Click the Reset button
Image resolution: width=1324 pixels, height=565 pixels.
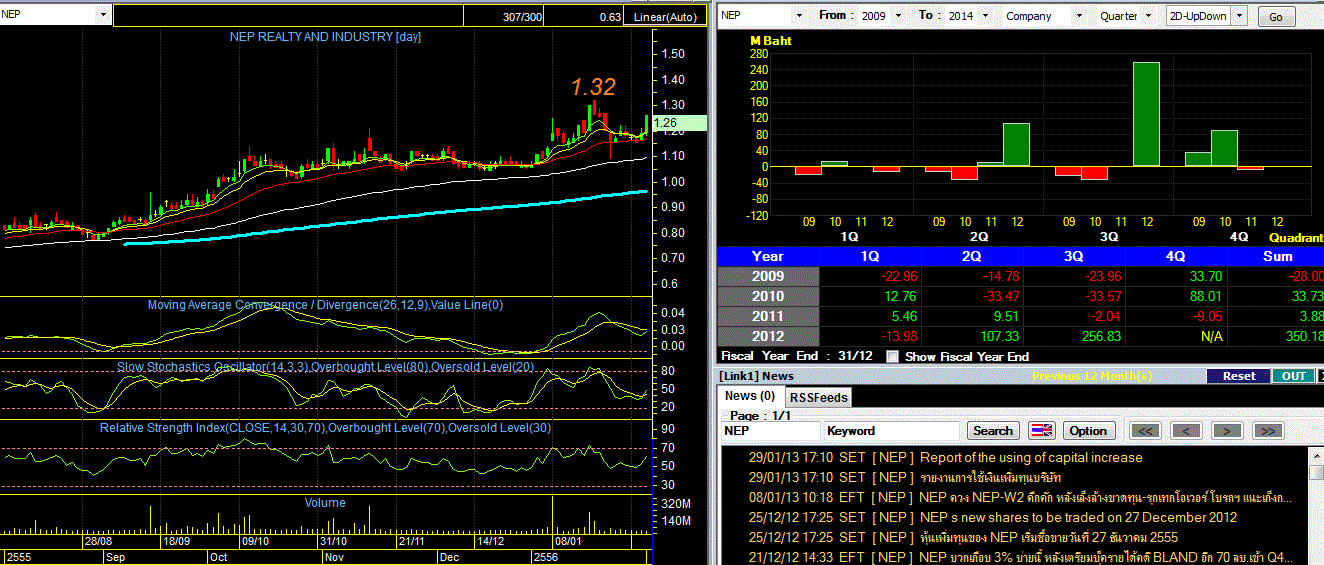[1238, 376]
